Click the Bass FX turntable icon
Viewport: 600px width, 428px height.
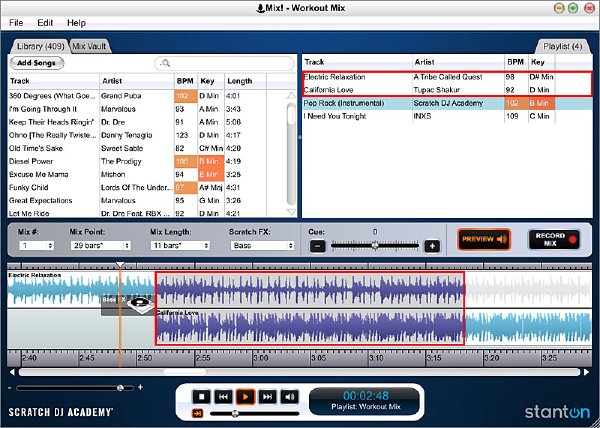(x=139, y=304)
